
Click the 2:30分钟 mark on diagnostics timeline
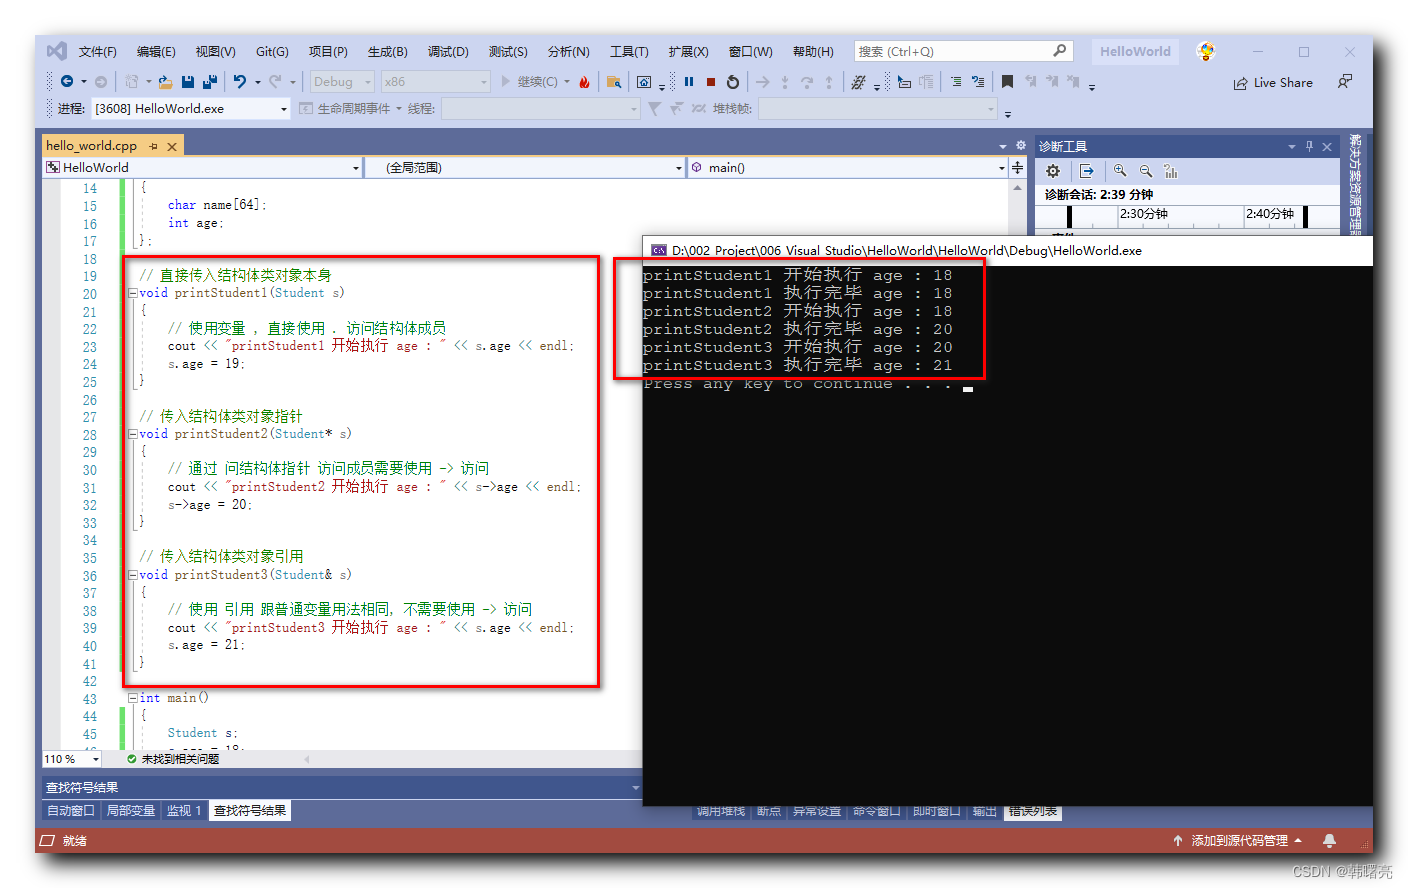[1143, 214]
